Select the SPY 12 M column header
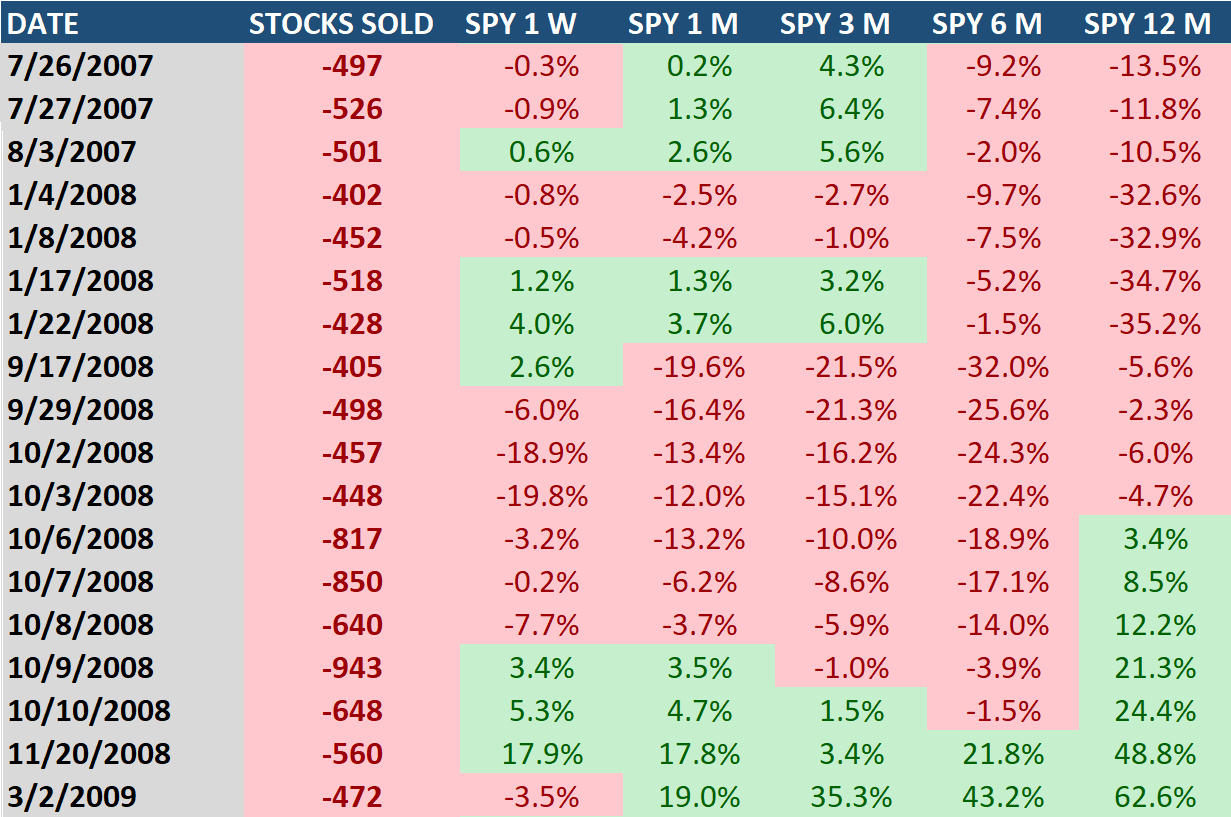This screenshot has height=817, width=1231. point(1147,23)
